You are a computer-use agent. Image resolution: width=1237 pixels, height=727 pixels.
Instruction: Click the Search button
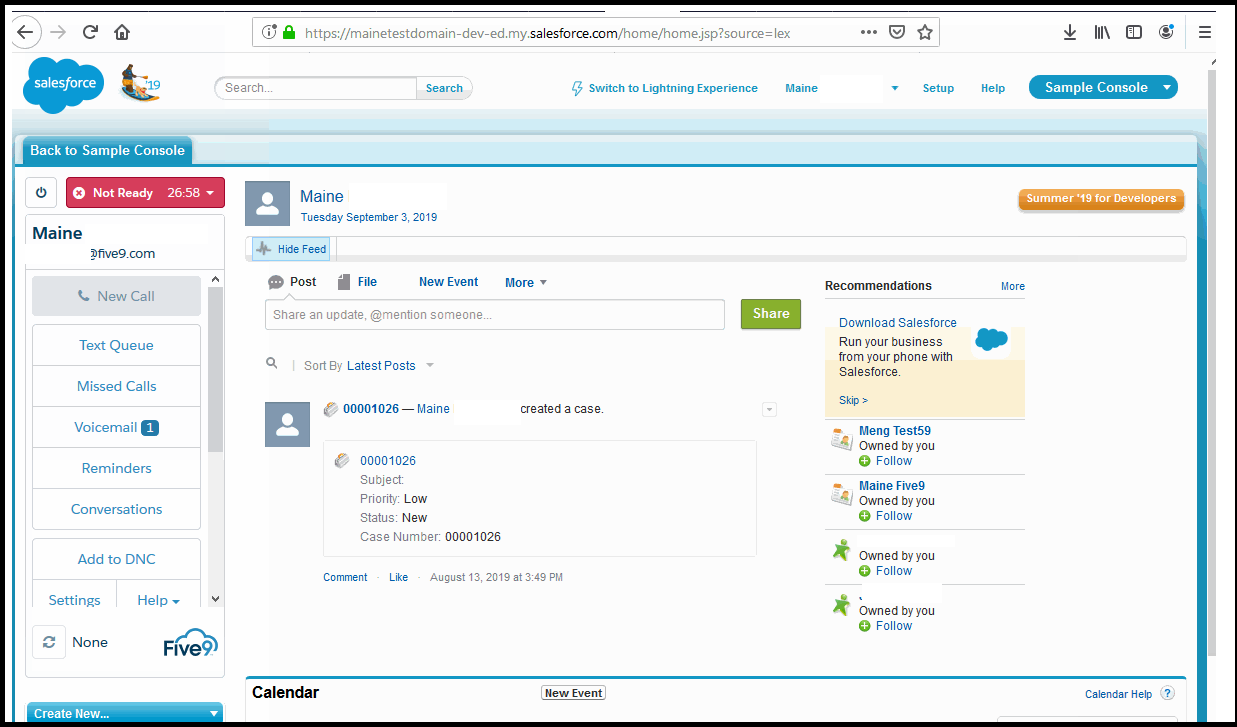pyautogui.click(x=444, y=88)
